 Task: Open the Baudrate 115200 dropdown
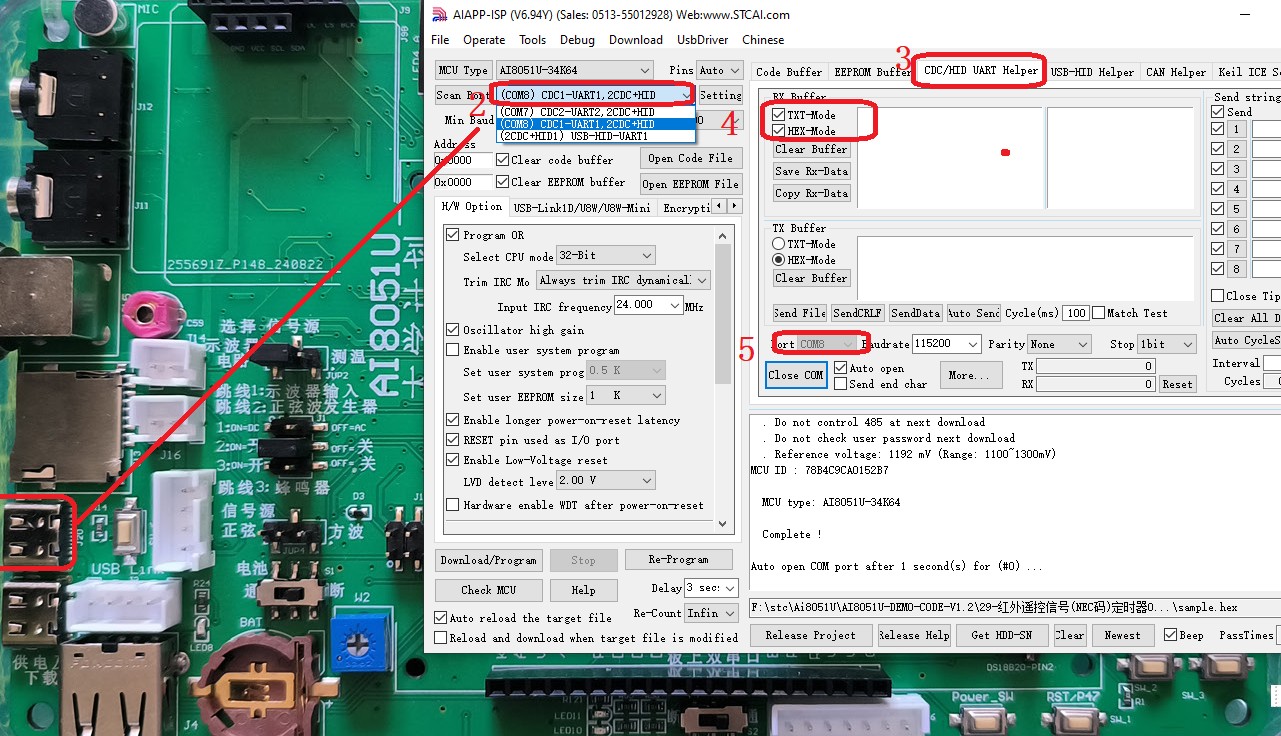pyautogui.click(x=973, y=344)
